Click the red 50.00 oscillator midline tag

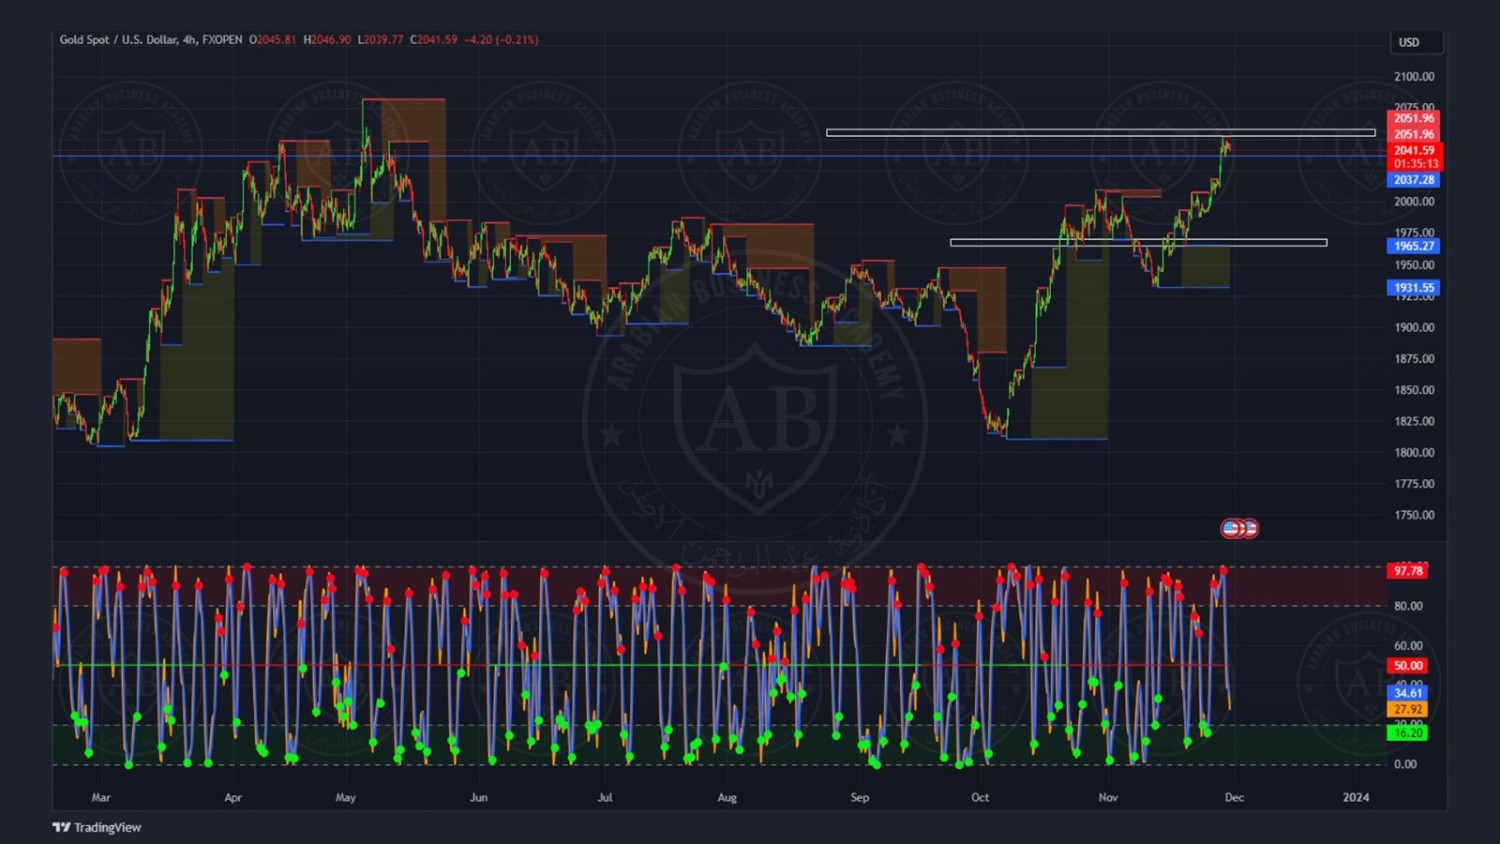[1407, 666]
